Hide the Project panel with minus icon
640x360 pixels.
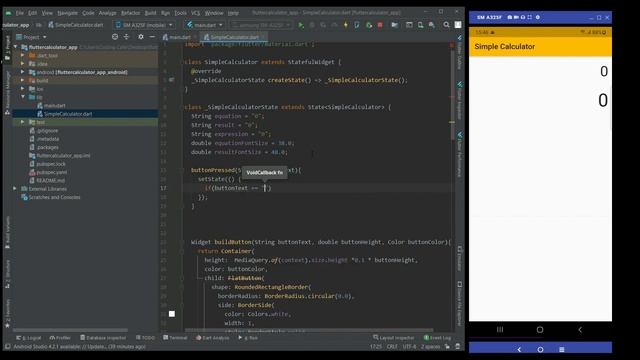(x=152, y=37)
